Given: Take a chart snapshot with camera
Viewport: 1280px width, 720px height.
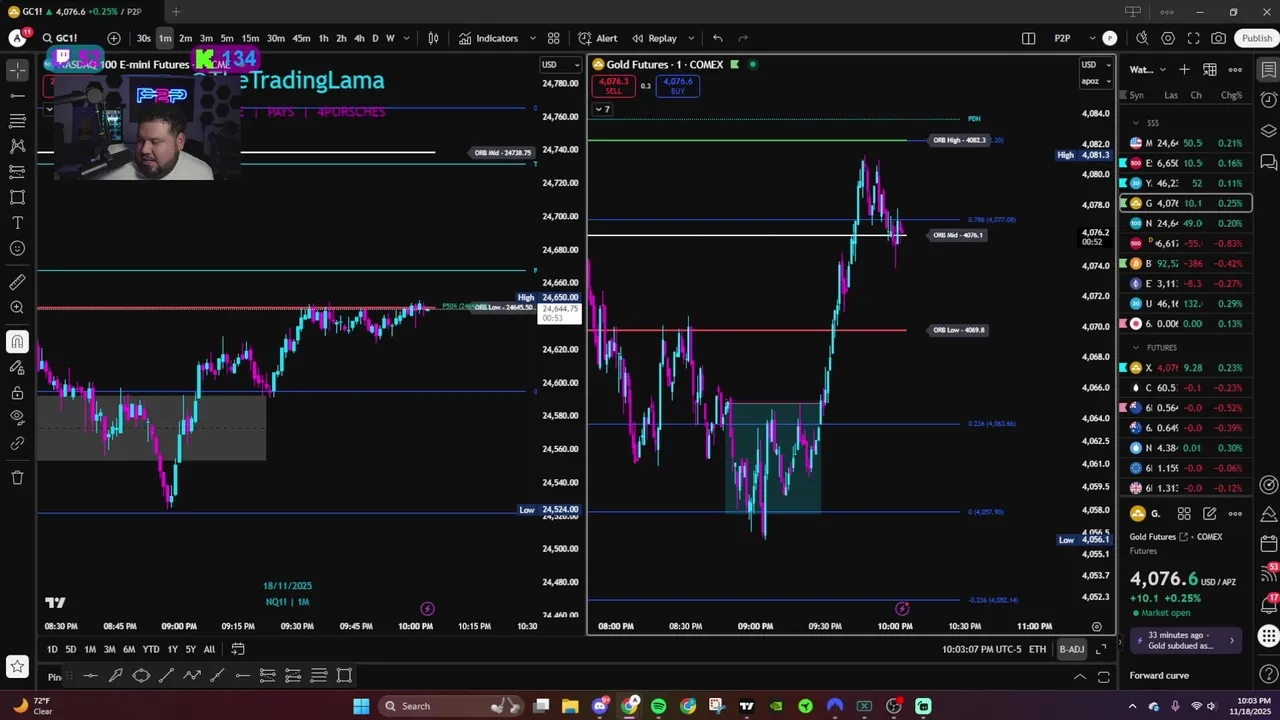Looking at the screenshot, I should 1218,38.
